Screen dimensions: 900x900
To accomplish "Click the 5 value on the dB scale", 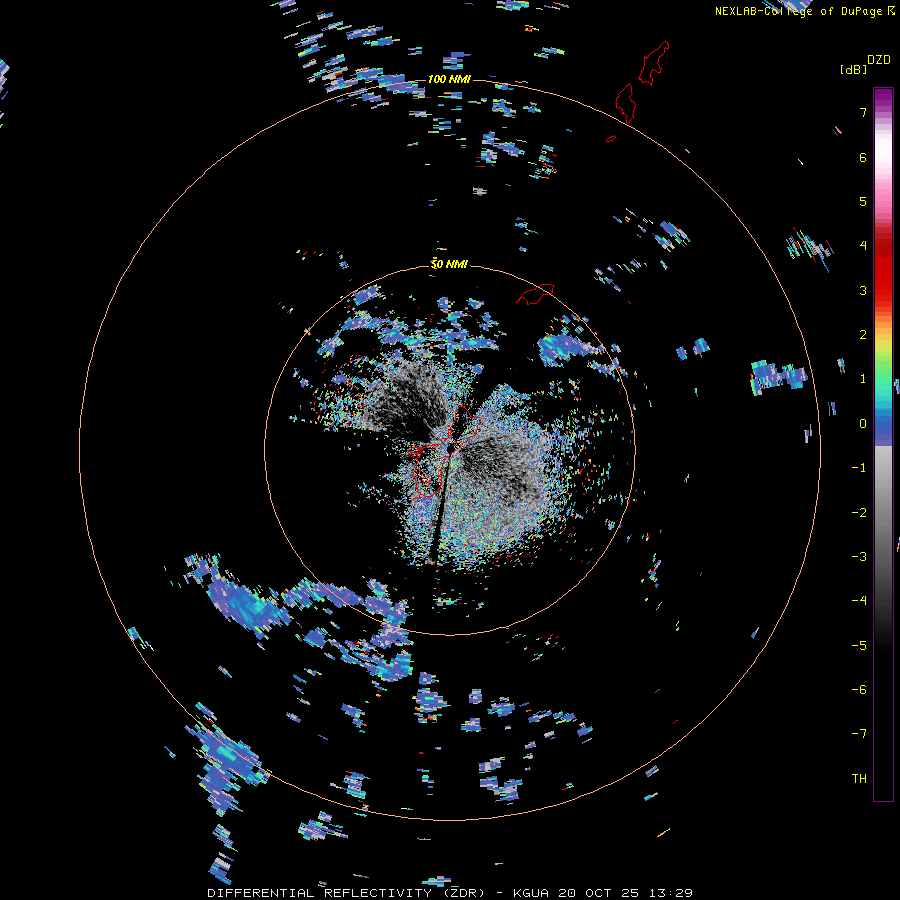I will tap(863, 201).
